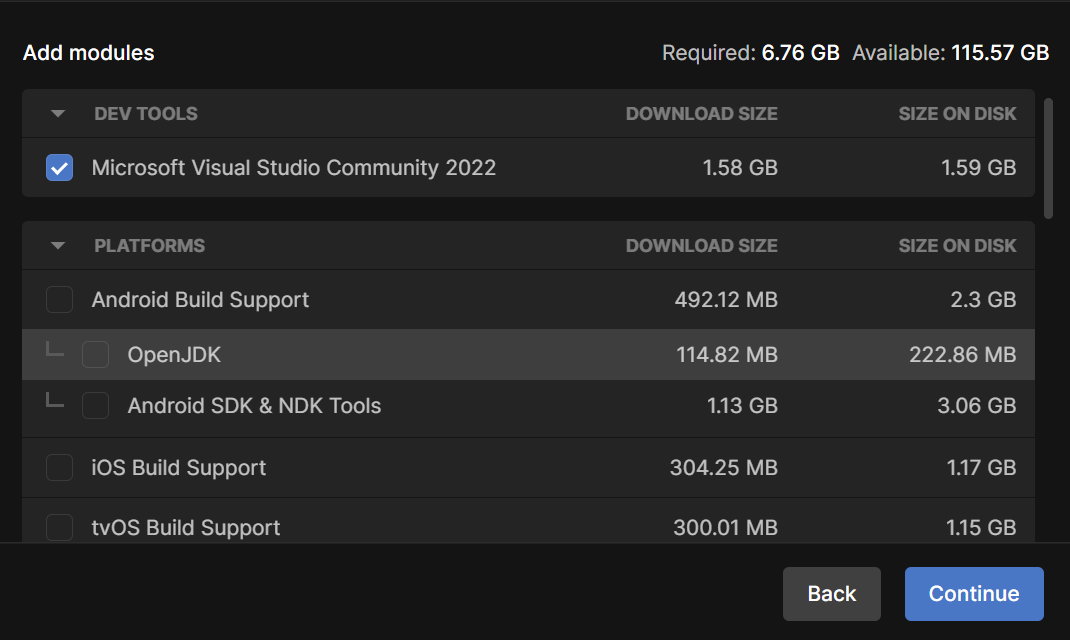Uncheck Microsoft Visual Studio Community 2022 checkbox
This screenshot has height=640, width=1070.
tap(59, 168)
